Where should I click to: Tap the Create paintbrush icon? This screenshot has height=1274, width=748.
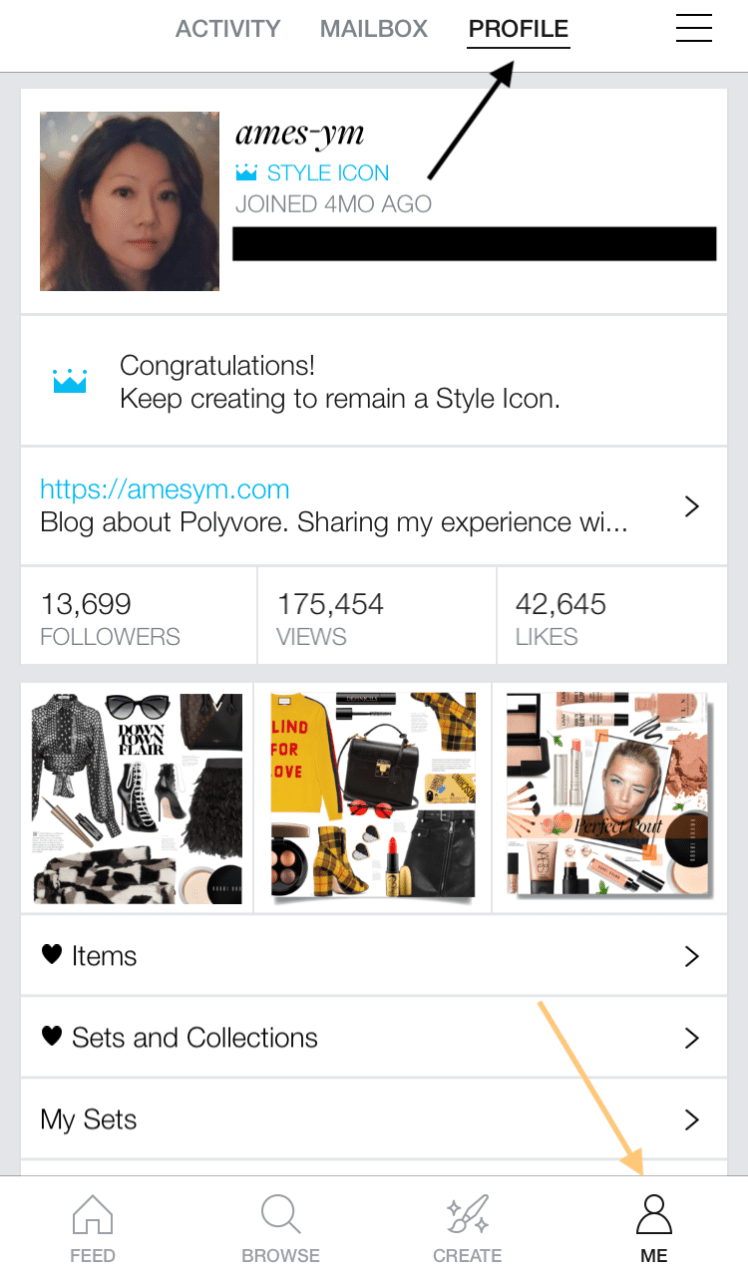(467, 1215)
